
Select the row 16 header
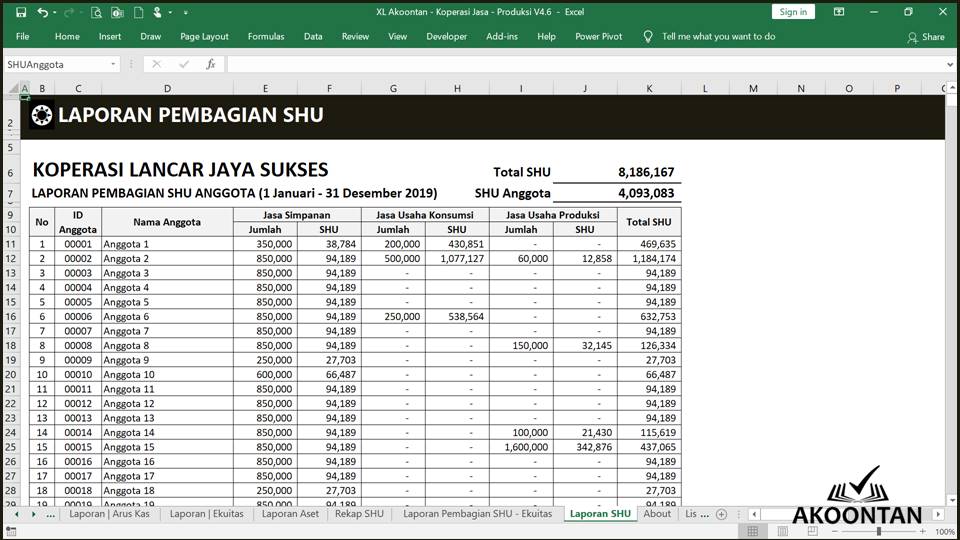10,317
